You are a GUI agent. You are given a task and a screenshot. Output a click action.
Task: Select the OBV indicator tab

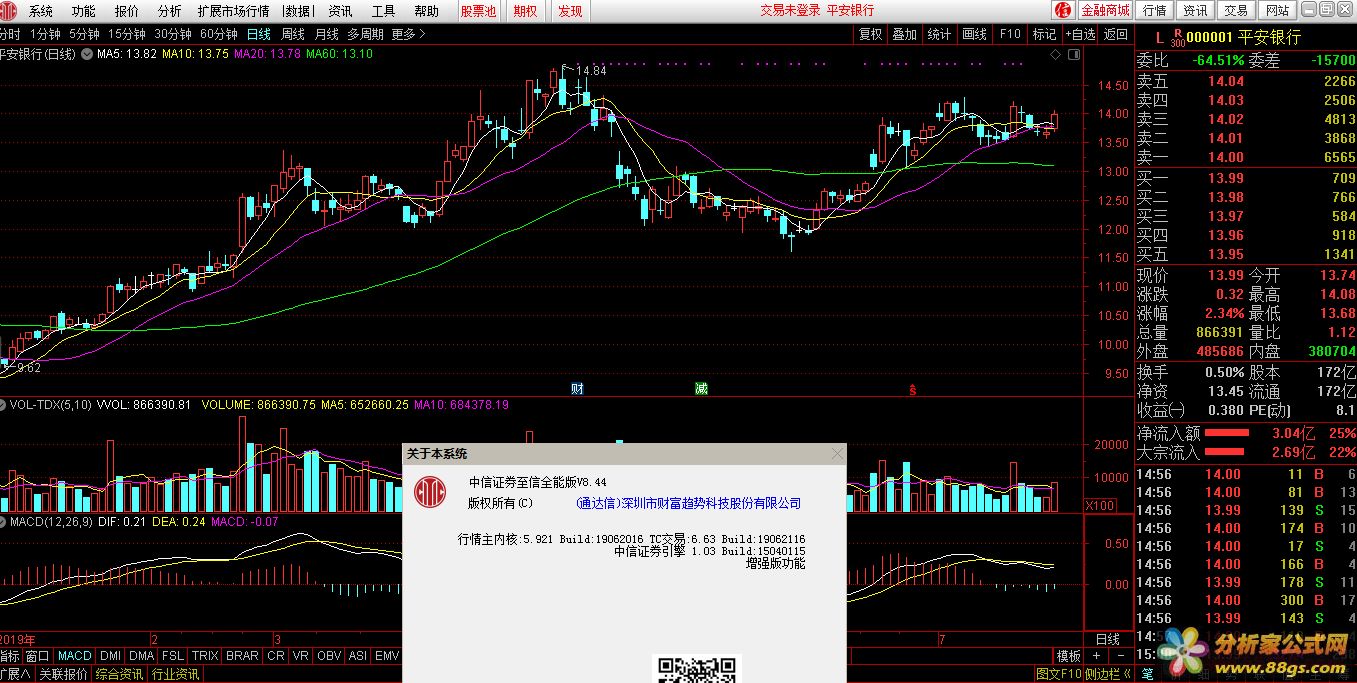tap(328, 656)
